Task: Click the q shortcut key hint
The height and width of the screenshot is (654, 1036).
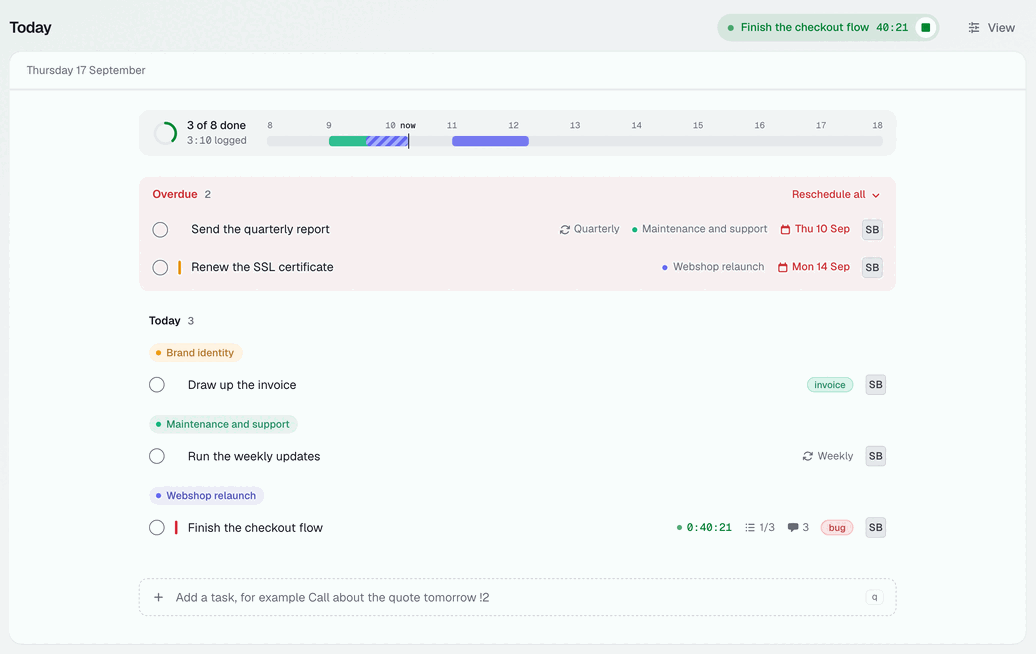Action: (875, 597)
